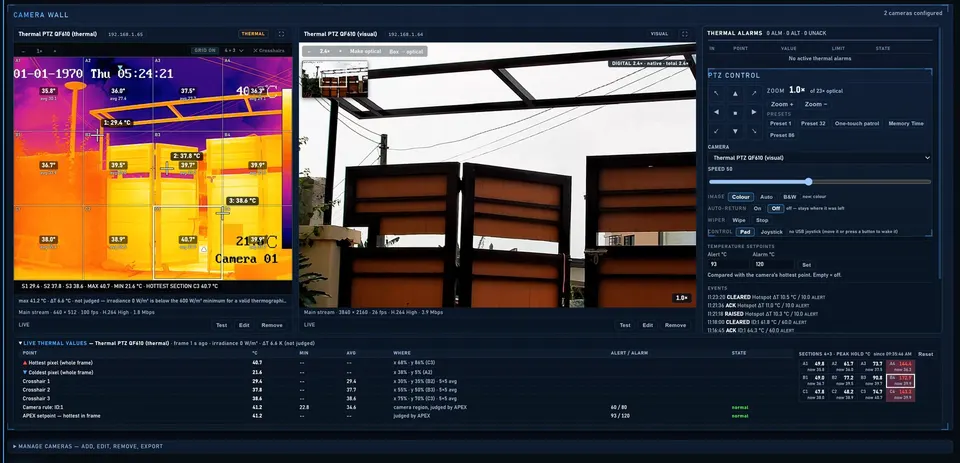Edit the visual camera
Viewport: 960px width, 463px height.
[x=648, y=325]
